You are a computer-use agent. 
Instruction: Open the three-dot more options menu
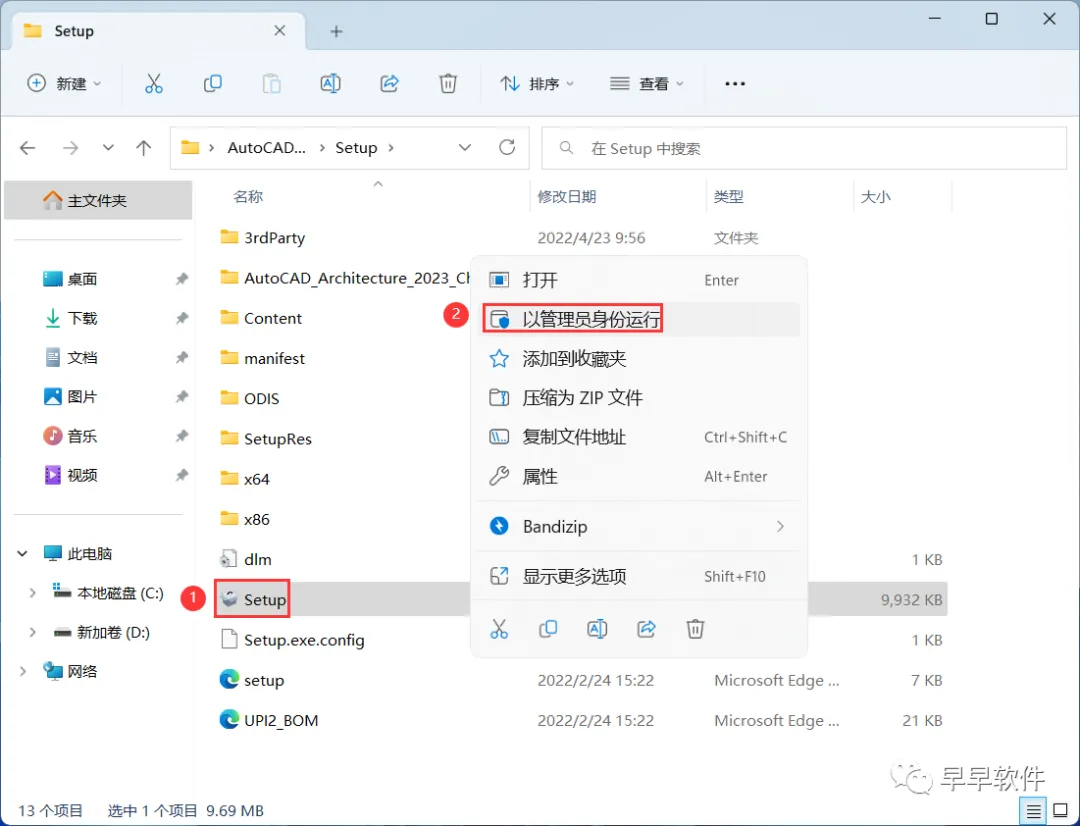coord(735,84)
